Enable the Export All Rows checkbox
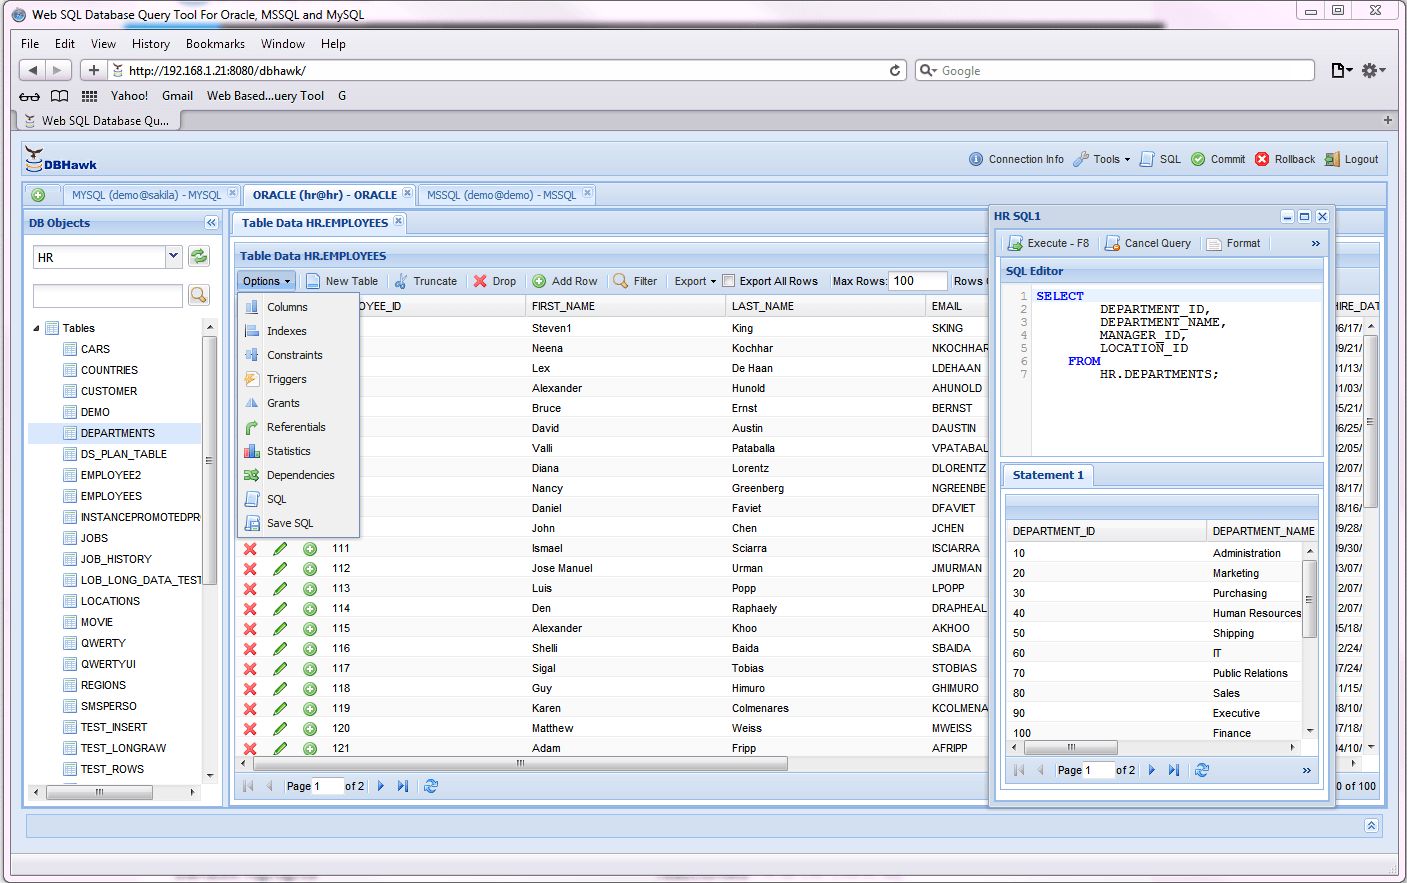This screenshot has width=1407, height=883. 729,281
